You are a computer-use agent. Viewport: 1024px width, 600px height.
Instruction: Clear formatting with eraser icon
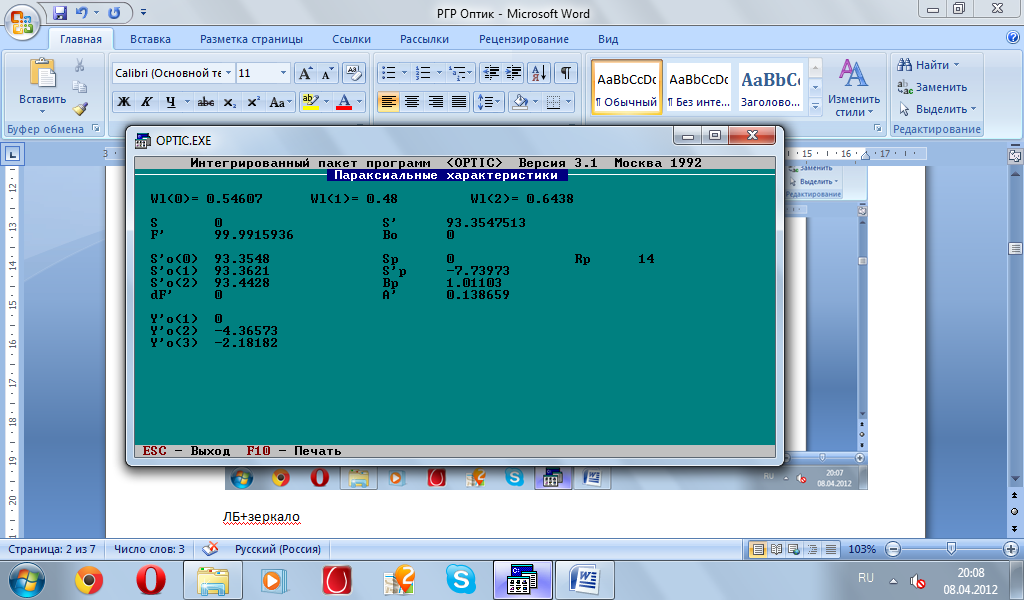(x=353, y=73)
